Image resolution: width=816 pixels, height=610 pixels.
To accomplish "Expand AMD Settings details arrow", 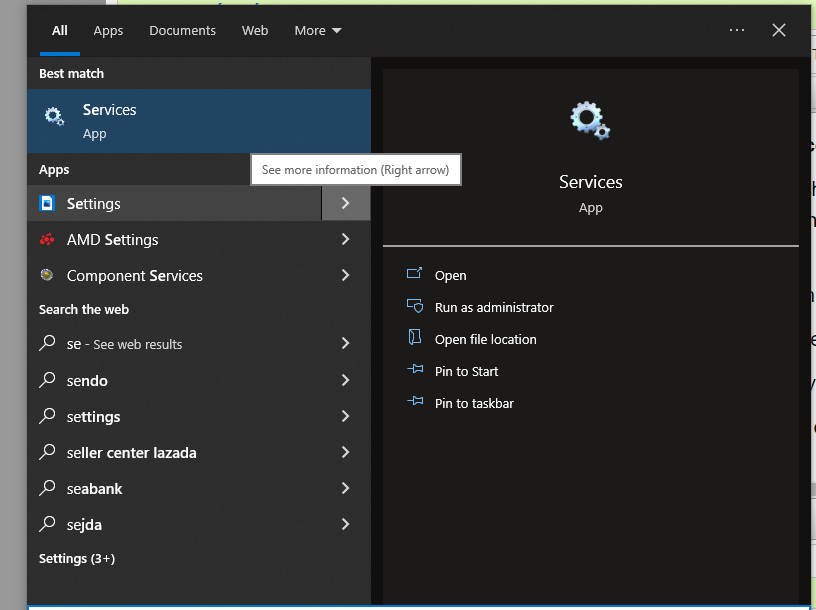I will pos(346,239).
